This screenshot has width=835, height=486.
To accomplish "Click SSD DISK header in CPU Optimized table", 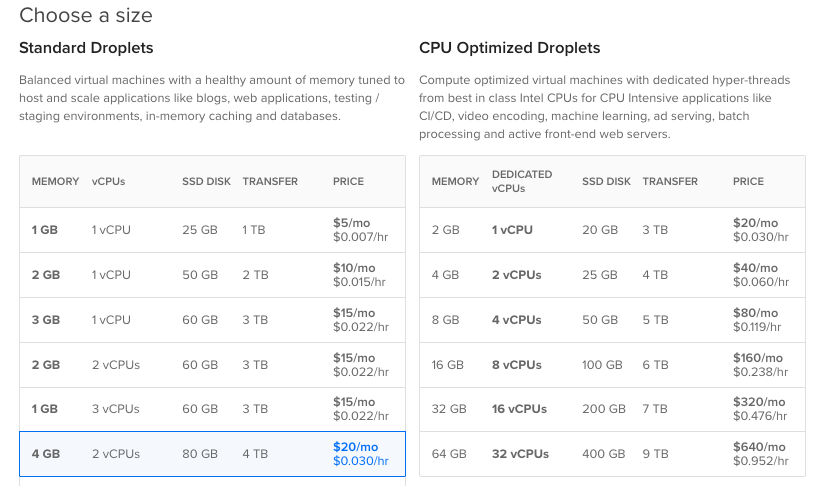I will point(606,182).
